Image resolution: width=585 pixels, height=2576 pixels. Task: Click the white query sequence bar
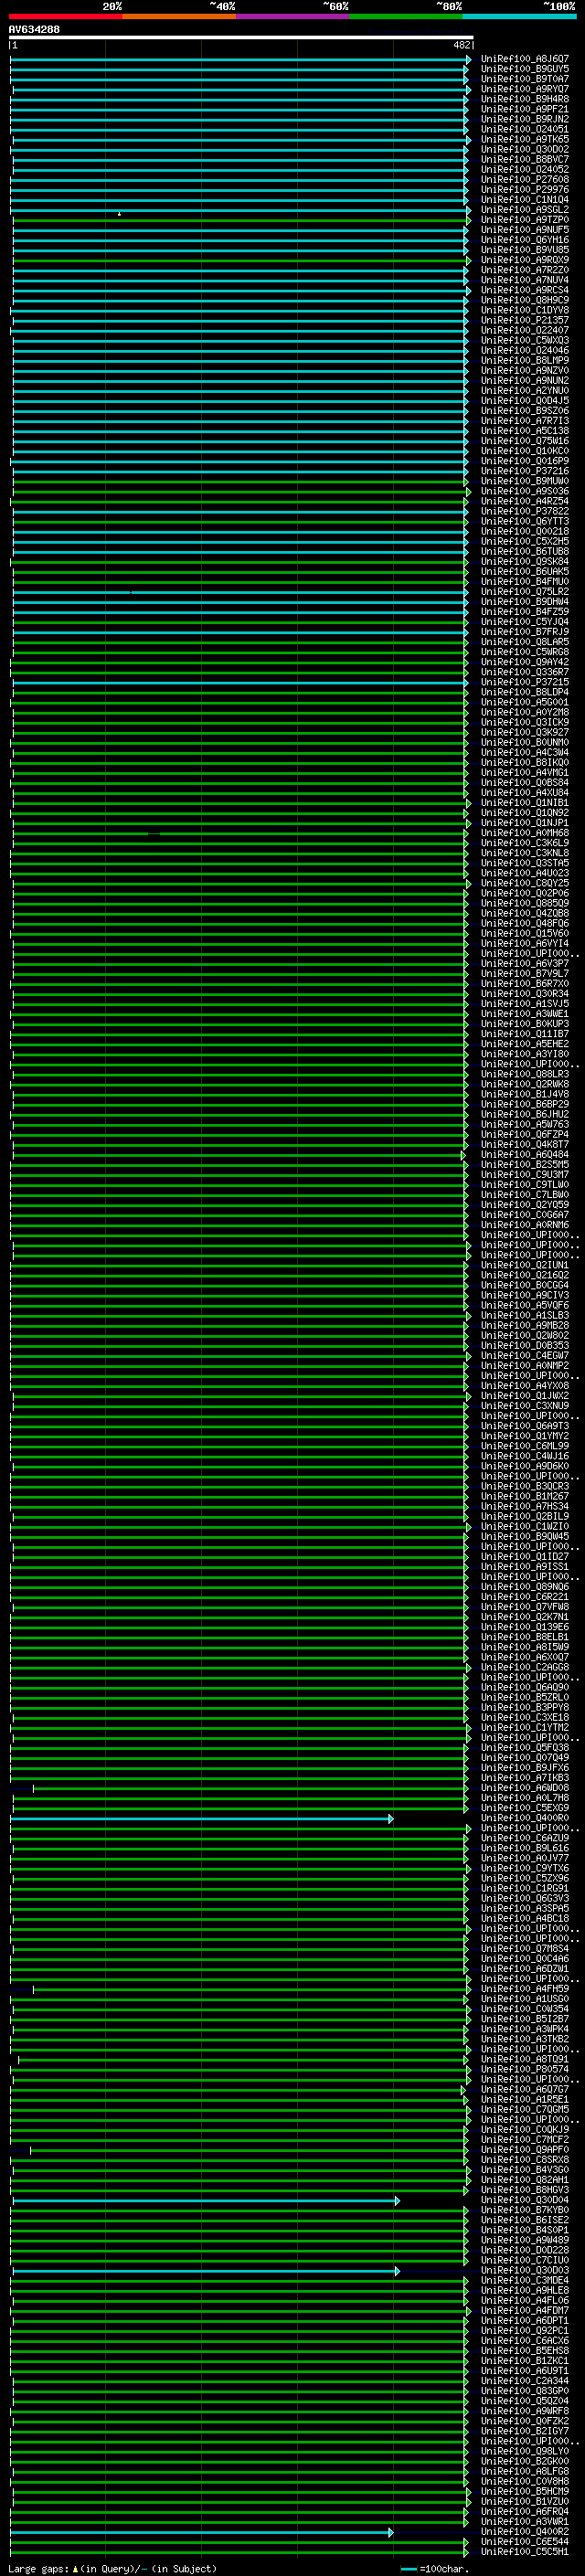click(x=241, y=37)
